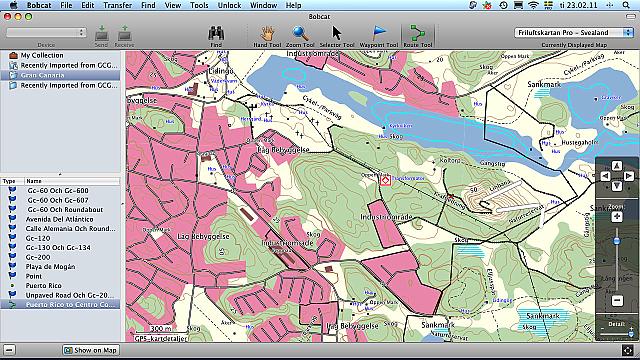Choose the Selector Tool arrow
The image size is (640, 360).
coord(336,33)
